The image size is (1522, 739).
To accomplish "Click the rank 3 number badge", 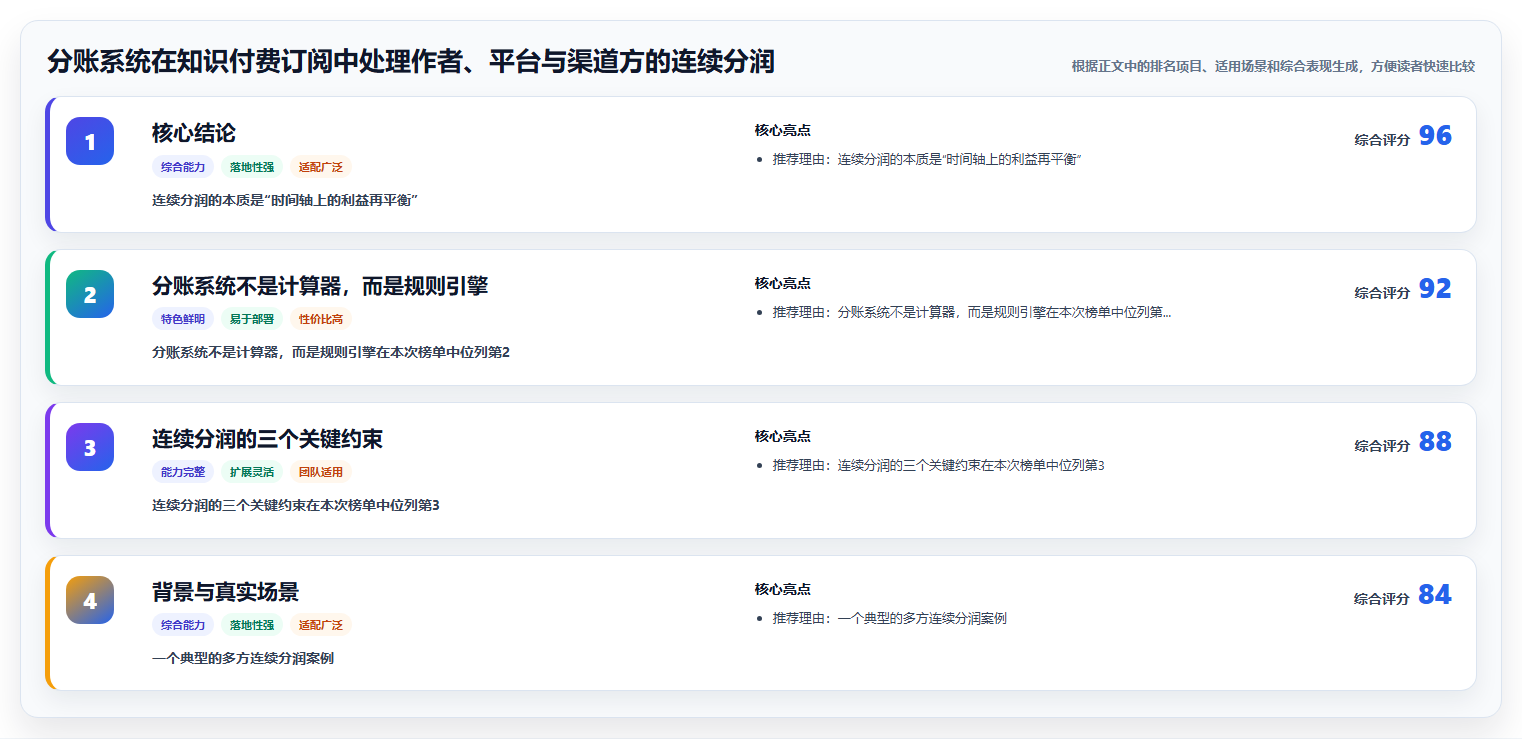I will [90, 447].
